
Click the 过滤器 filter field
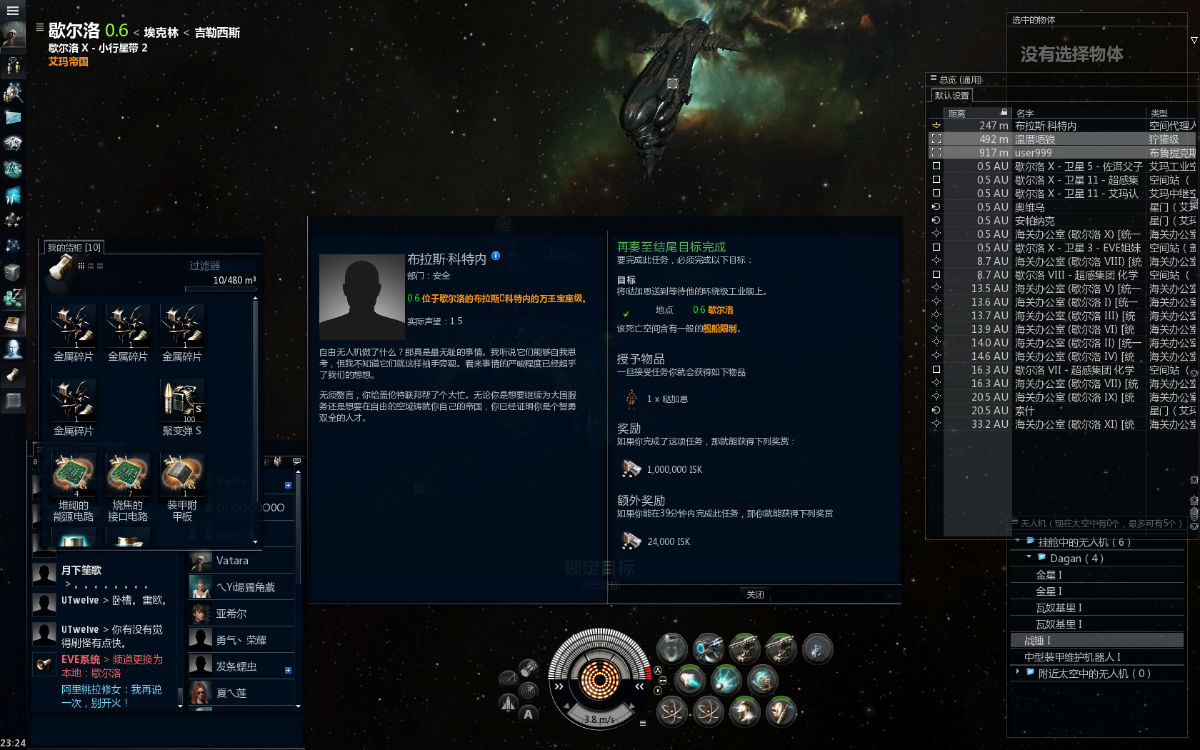click(x=220, y=267)
